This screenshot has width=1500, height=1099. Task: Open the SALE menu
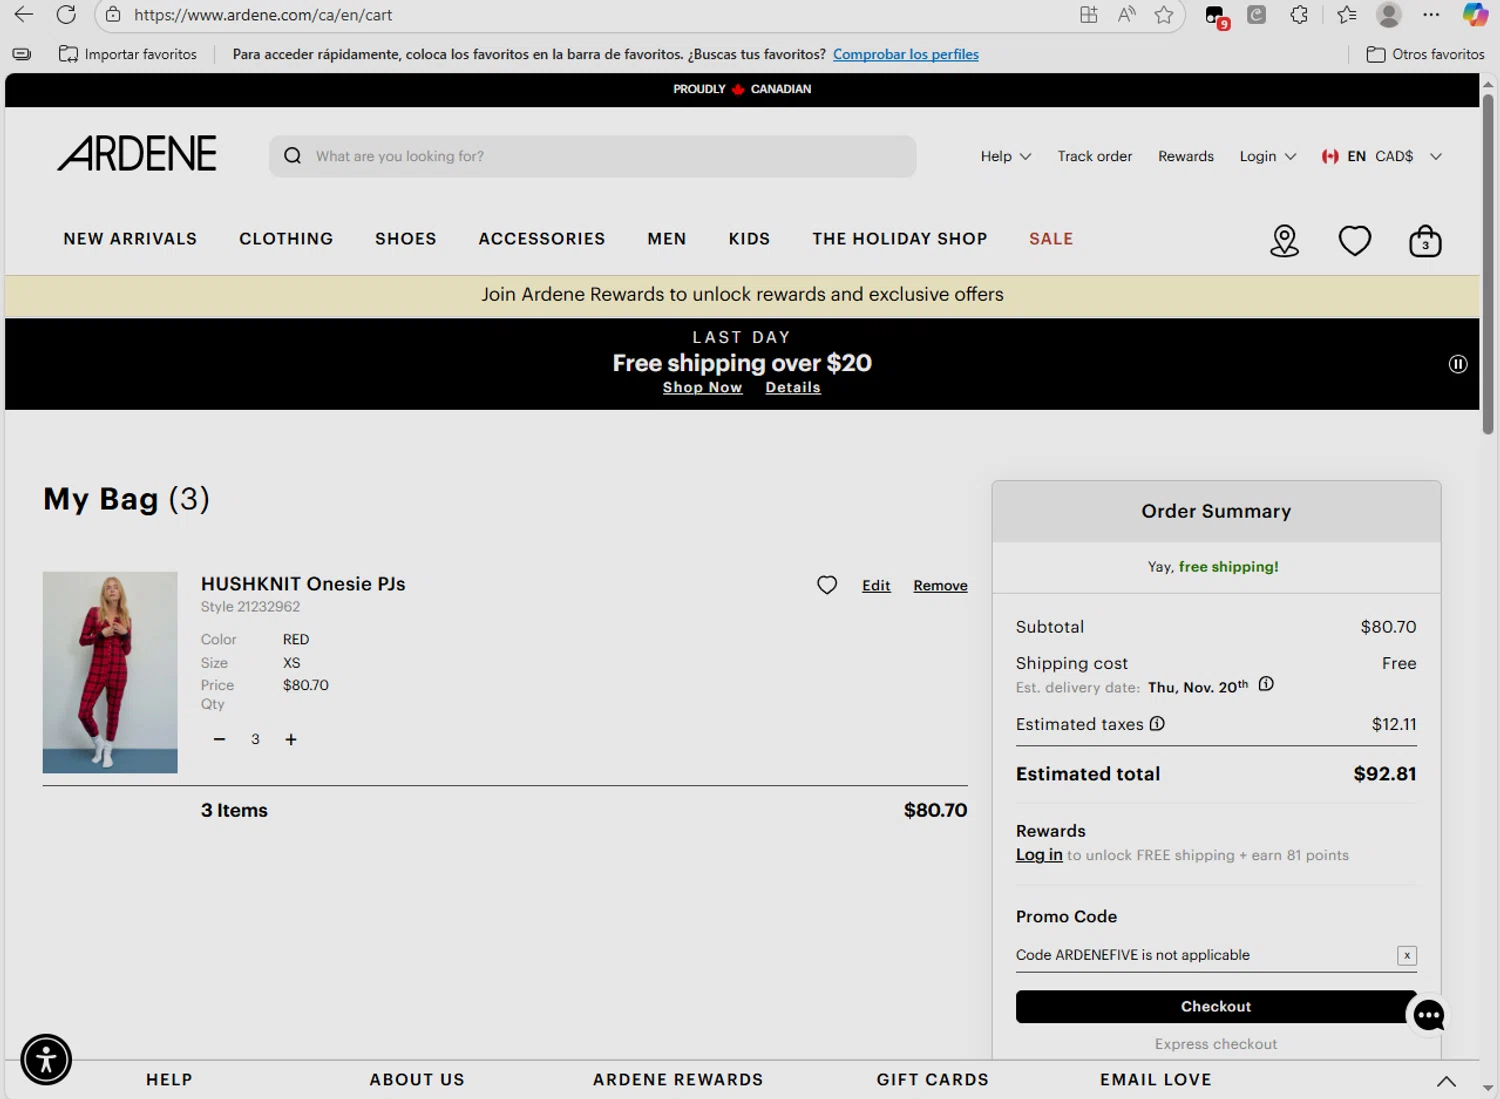coord(1051,239)
